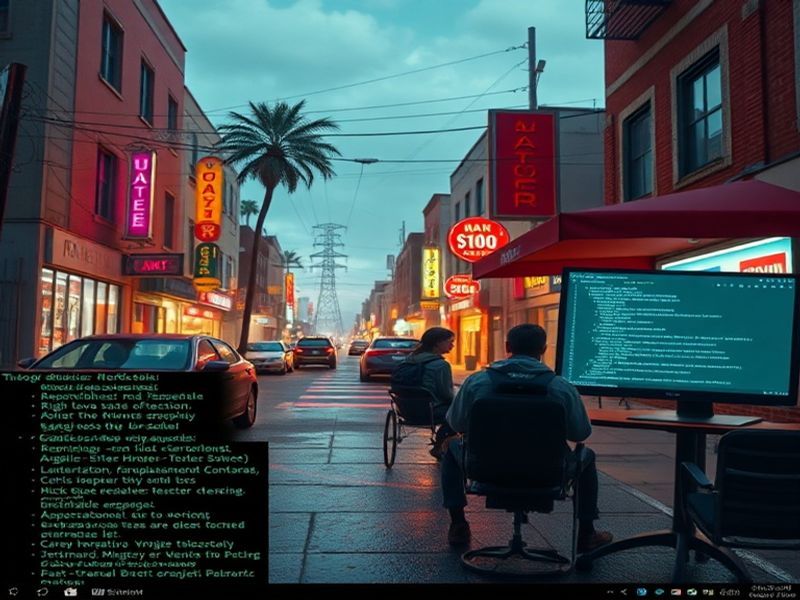
Task: Open the labeled app button in the taskbar
Action: [117, 592]
